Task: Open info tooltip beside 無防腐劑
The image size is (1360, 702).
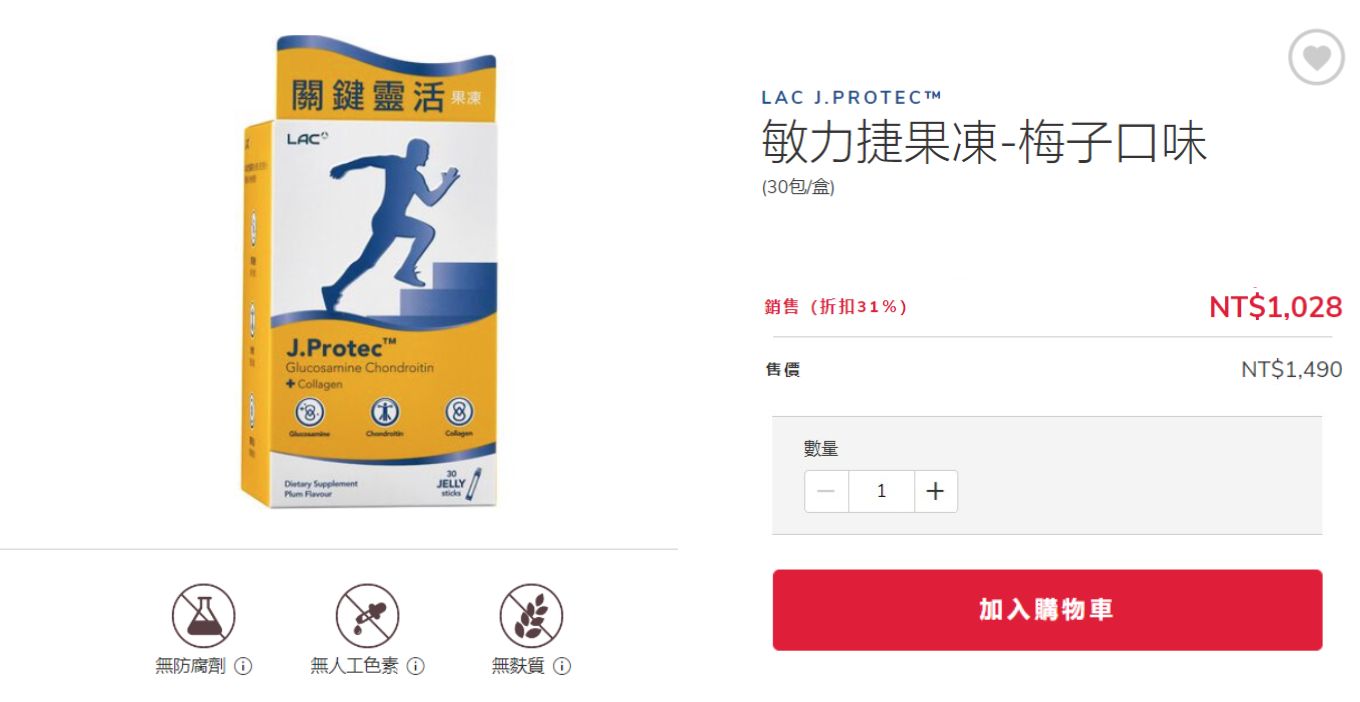Action: point(243,666)
